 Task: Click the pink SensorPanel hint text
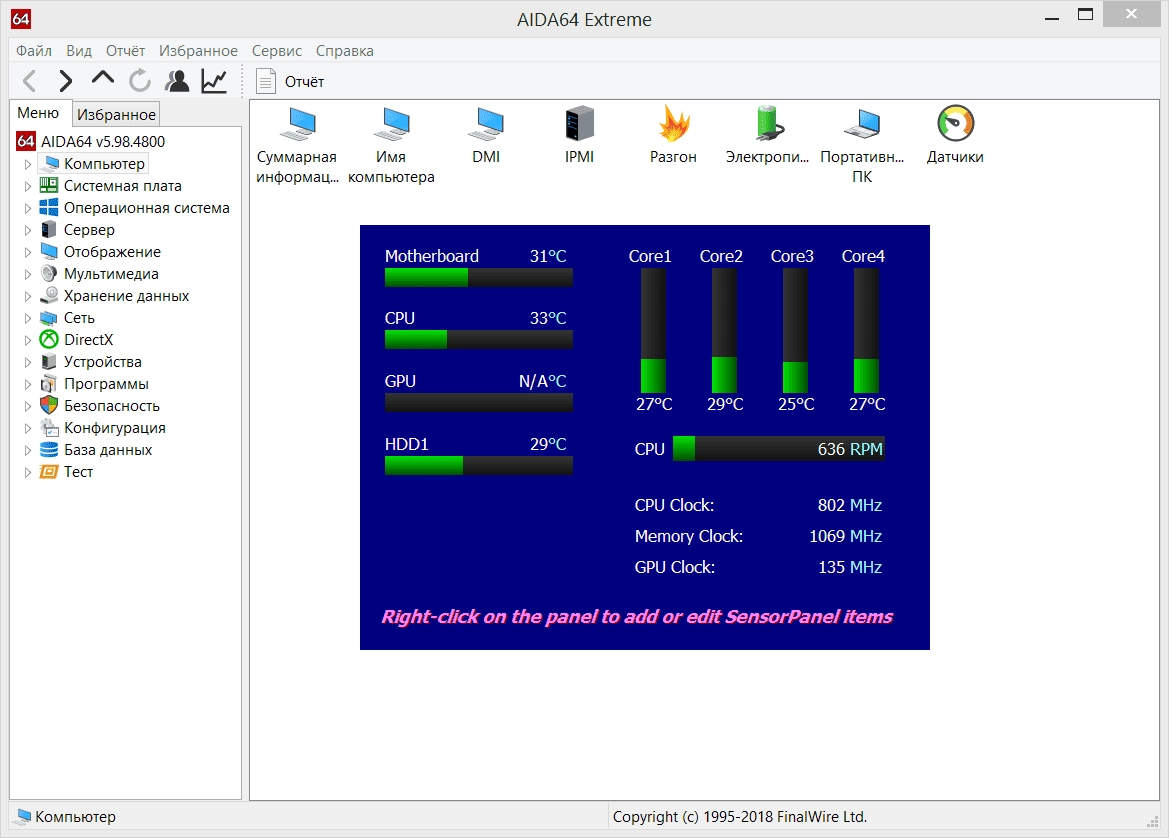637,617
